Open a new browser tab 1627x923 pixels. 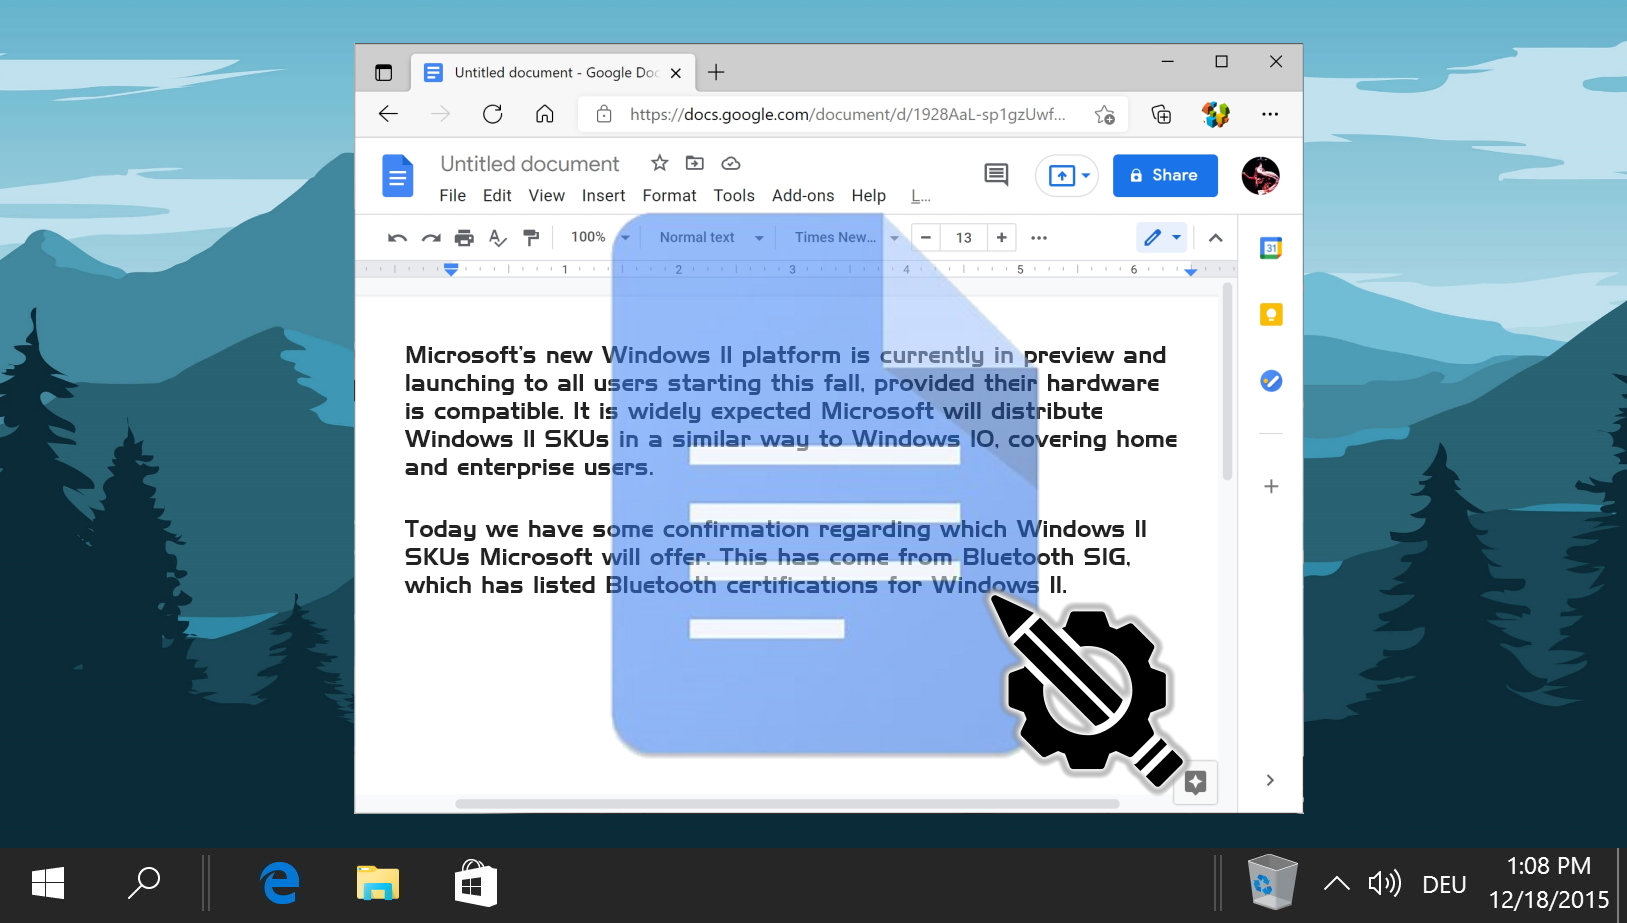[716, 72]
